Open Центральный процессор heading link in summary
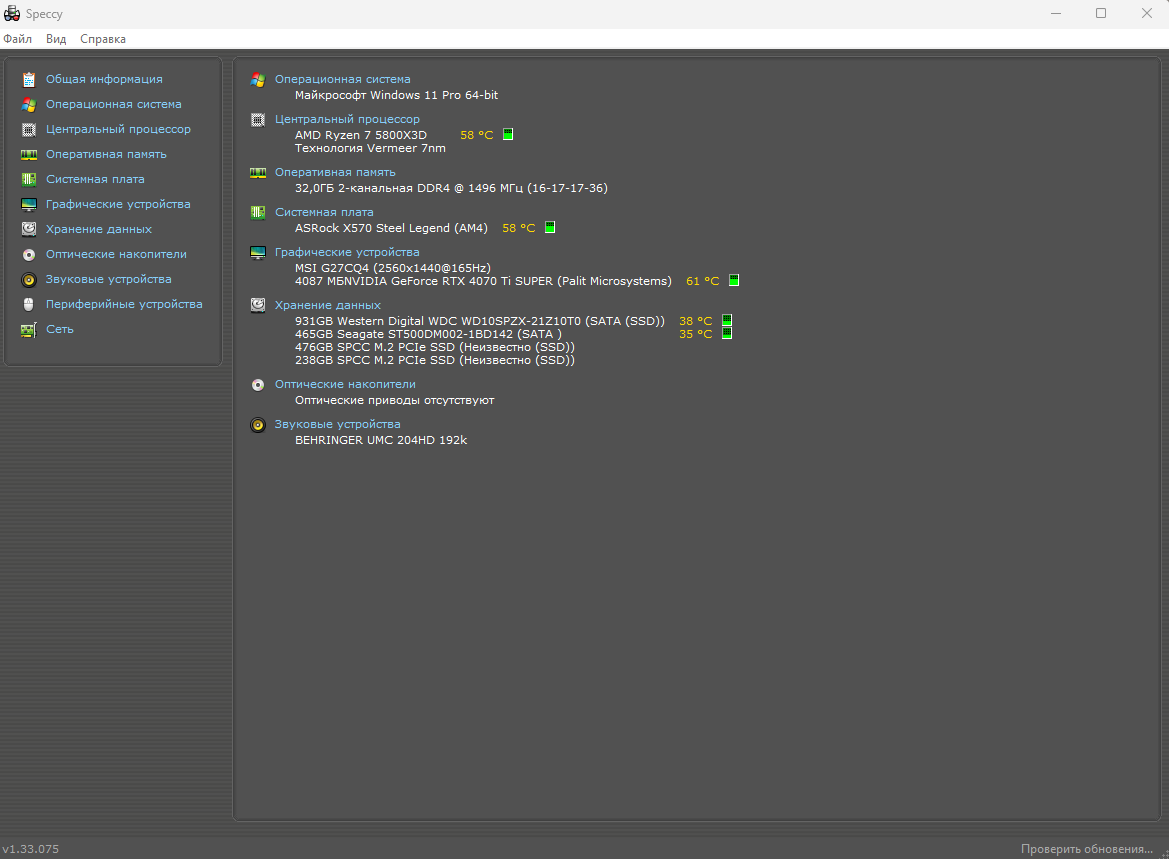 click(347, 119)
